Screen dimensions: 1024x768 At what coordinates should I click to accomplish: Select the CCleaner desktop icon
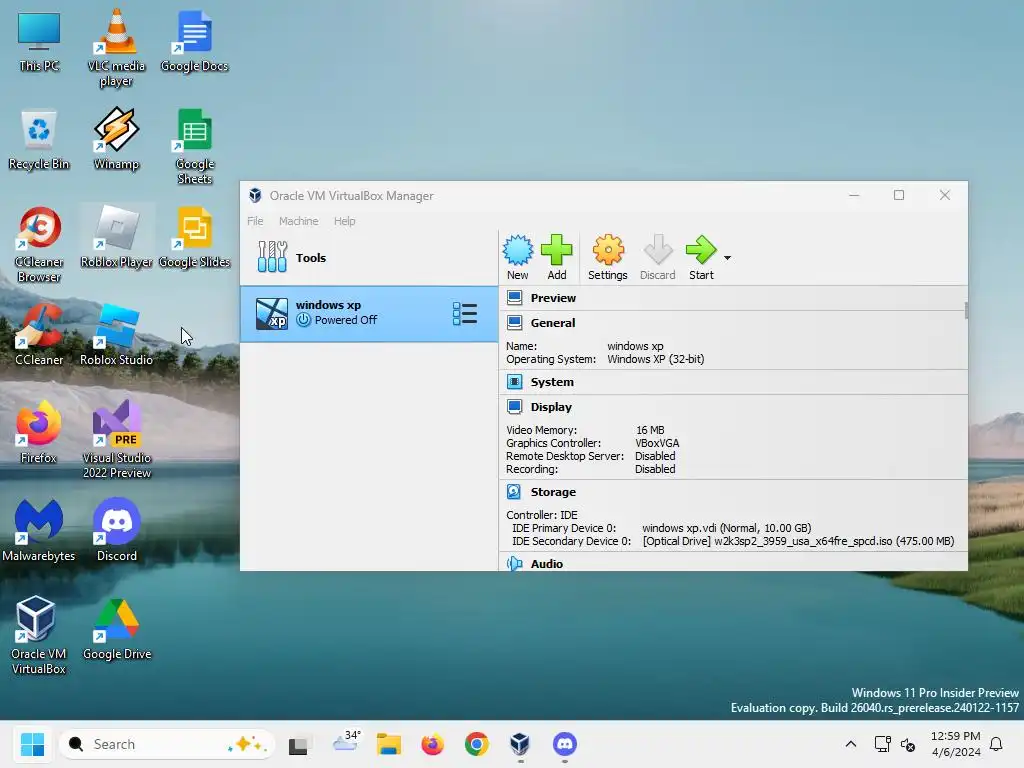pos(39,334)
